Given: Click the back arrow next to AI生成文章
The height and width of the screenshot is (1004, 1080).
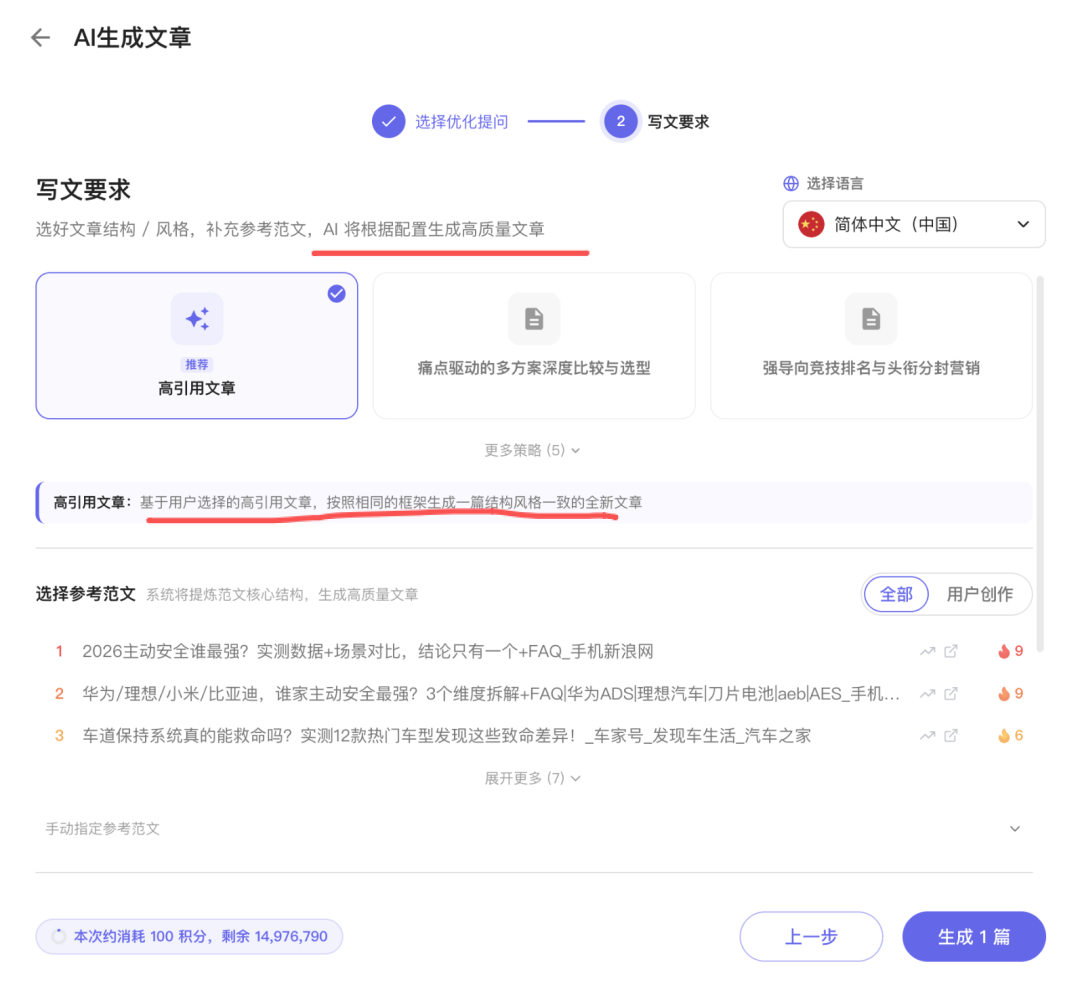Looking at the screenshot, I should [x=41, y=37].
